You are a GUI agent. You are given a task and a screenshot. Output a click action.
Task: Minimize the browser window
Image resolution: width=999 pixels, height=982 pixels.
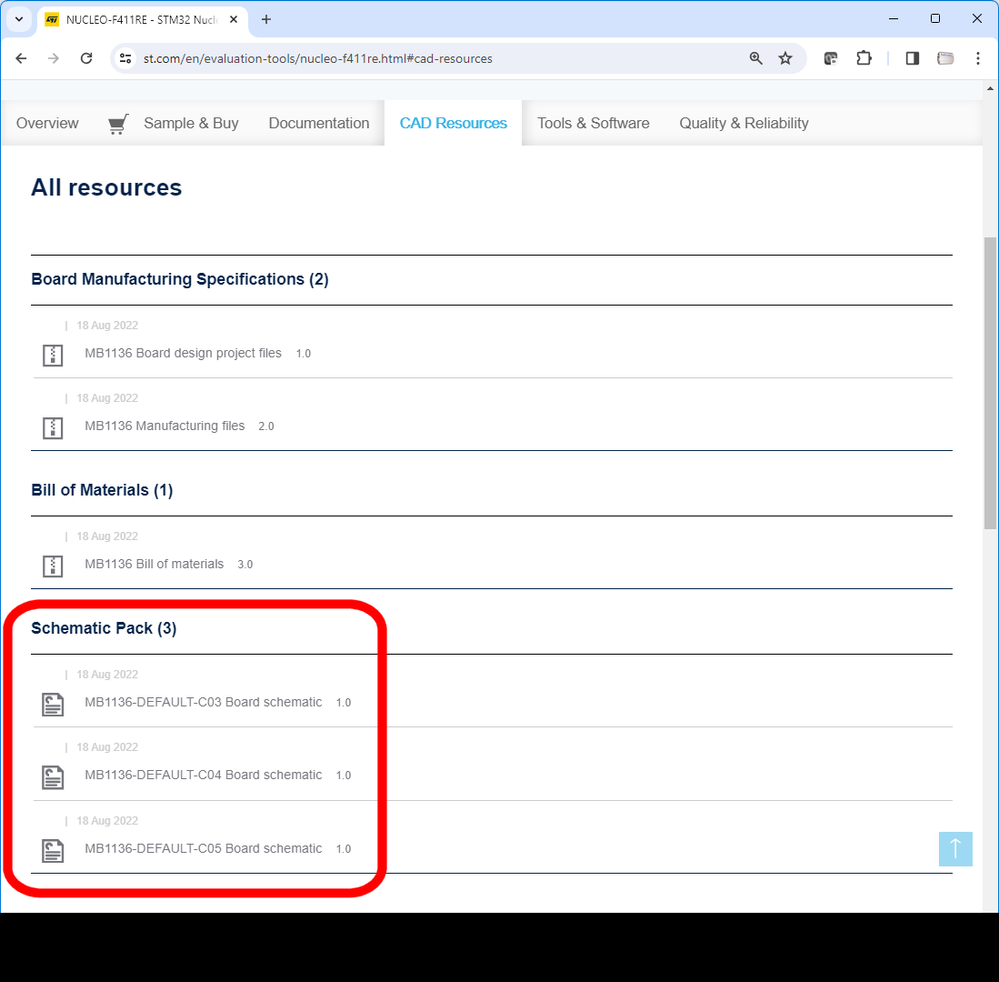(893, 19)
